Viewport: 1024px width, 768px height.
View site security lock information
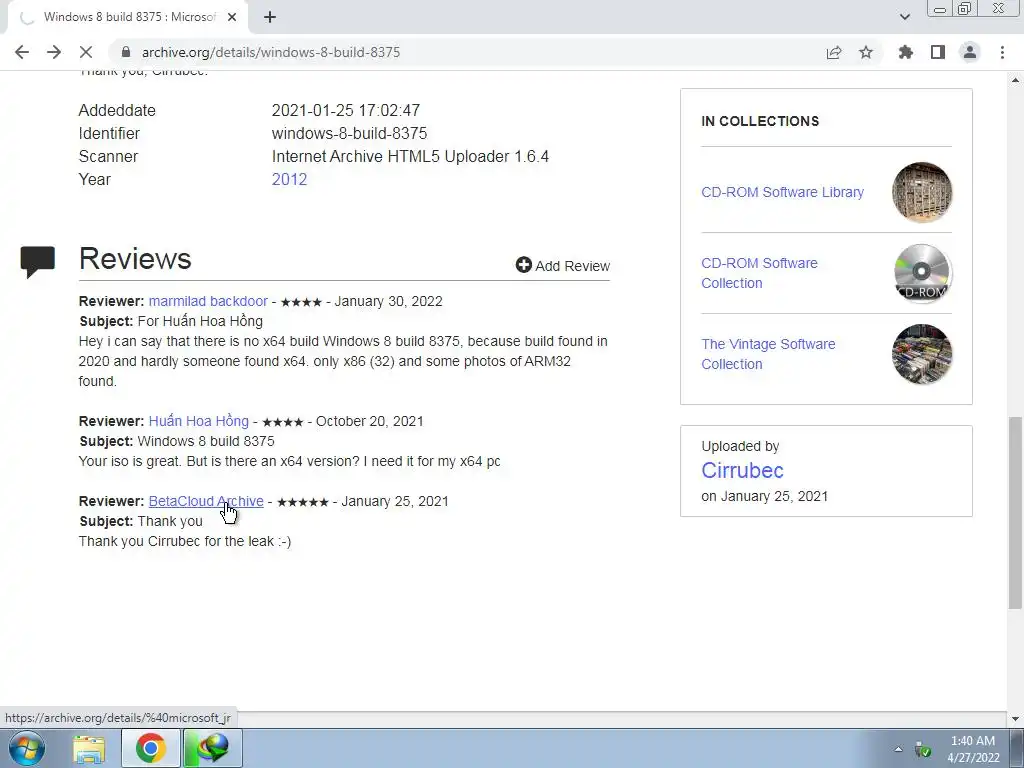coord(126,52)
